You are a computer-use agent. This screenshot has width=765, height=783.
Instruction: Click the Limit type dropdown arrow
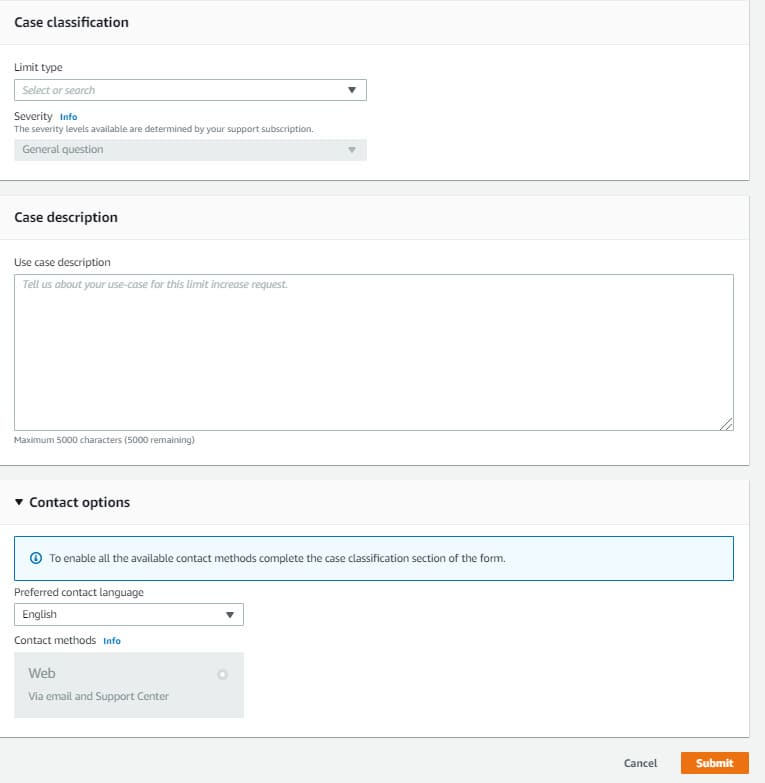[352, 90]
